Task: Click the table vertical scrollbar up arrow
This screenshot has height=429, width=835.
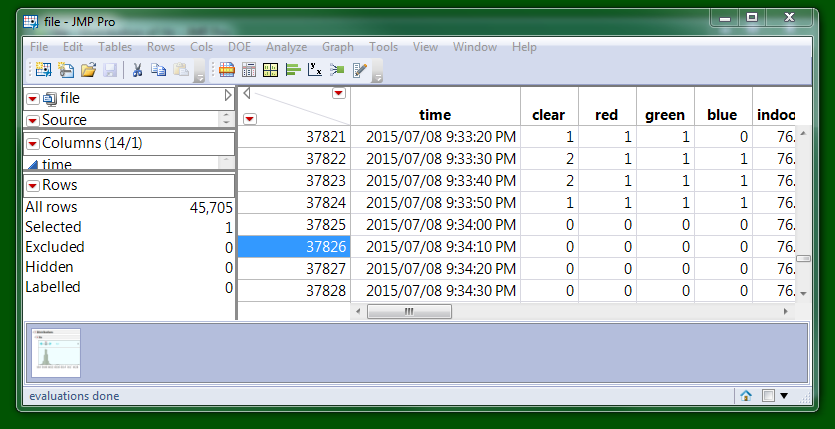Action: tap(804, 133)
